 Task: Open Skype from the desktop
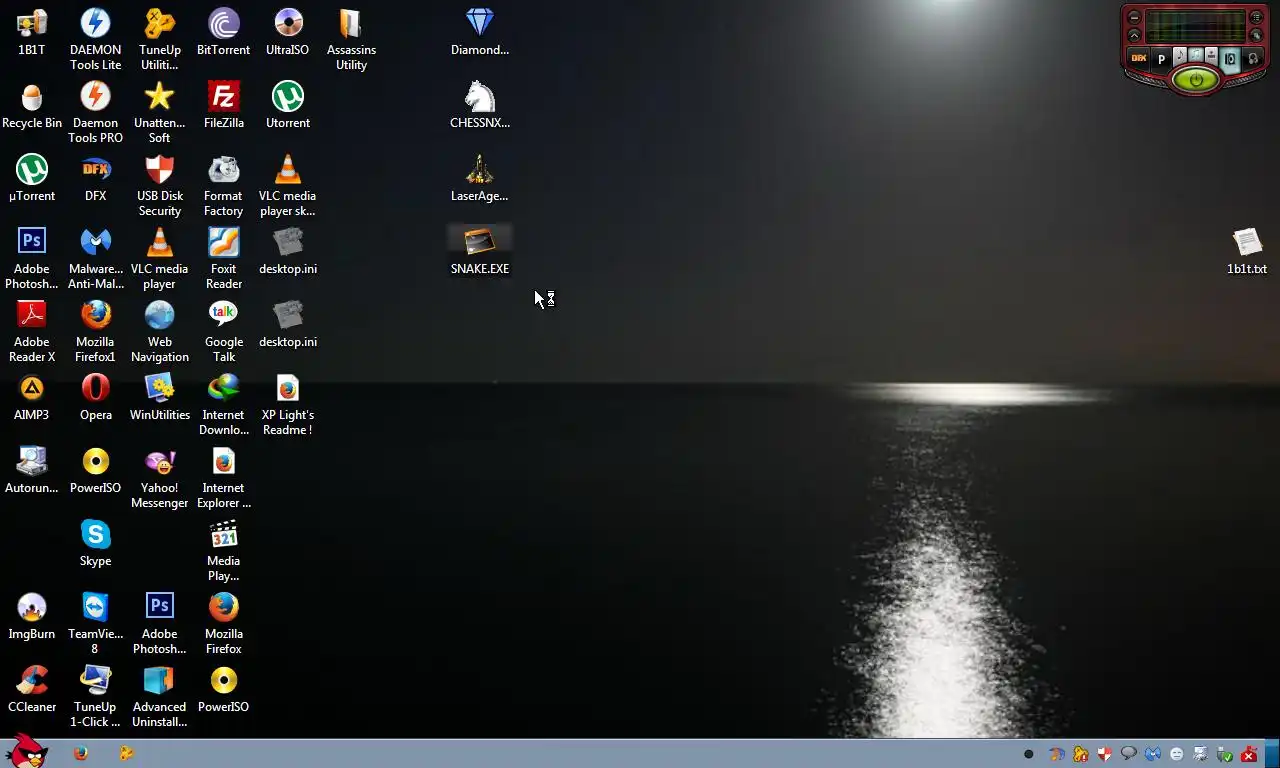[95, 543]
